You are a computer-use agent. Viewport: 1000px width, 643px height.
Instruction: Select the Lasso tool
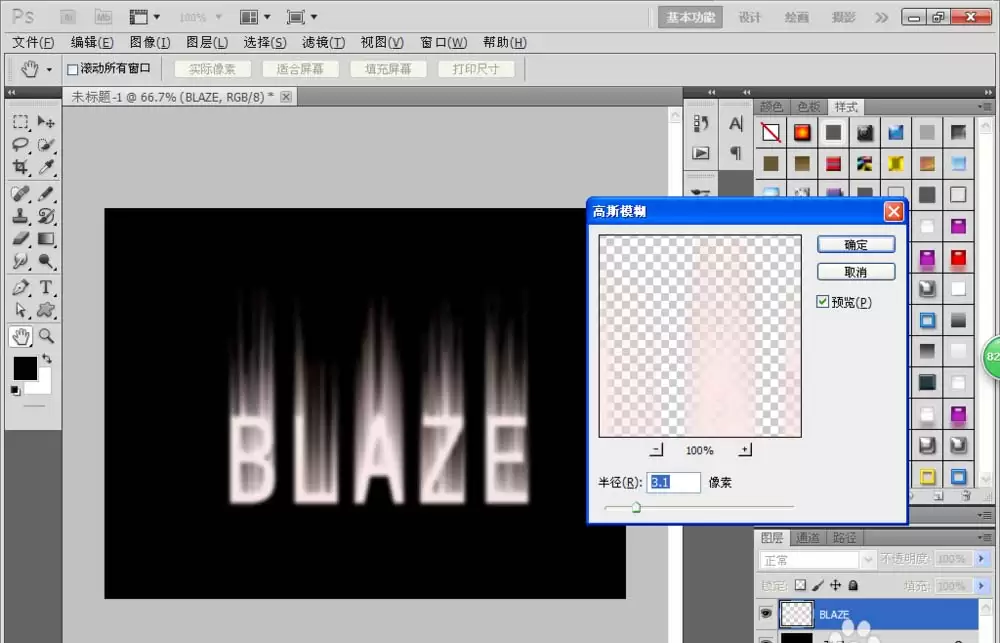[x=20, y=145]
